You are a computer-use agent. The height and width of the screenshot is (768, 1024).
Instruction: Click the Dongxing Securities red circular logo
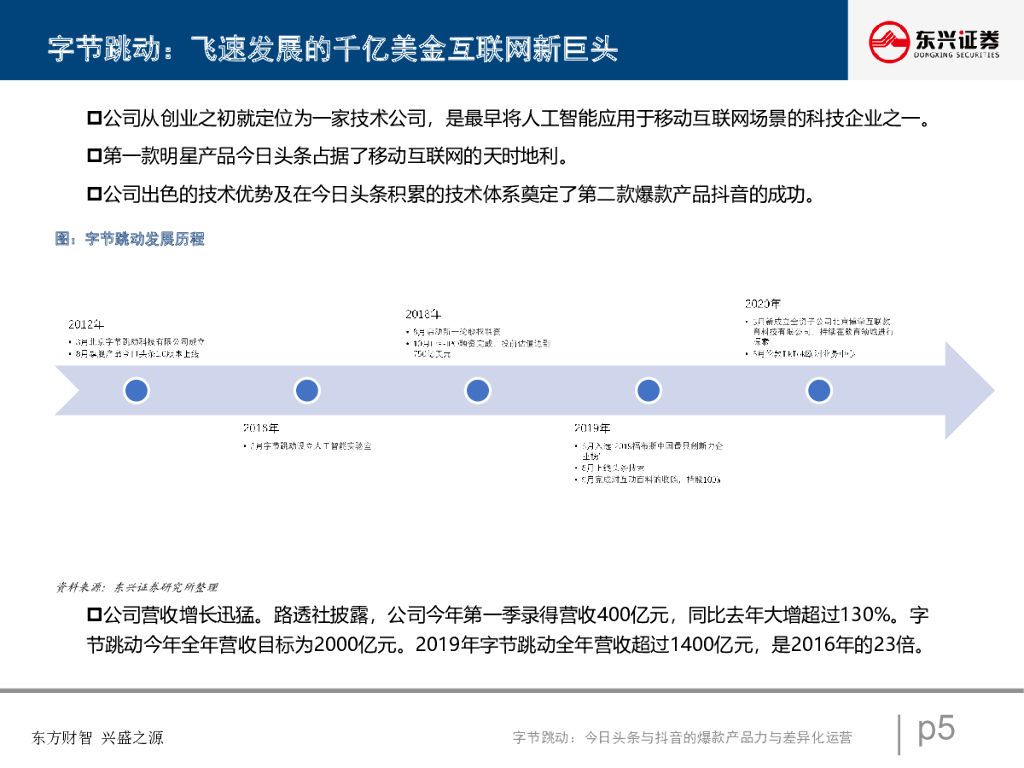(x=889, y=42)
